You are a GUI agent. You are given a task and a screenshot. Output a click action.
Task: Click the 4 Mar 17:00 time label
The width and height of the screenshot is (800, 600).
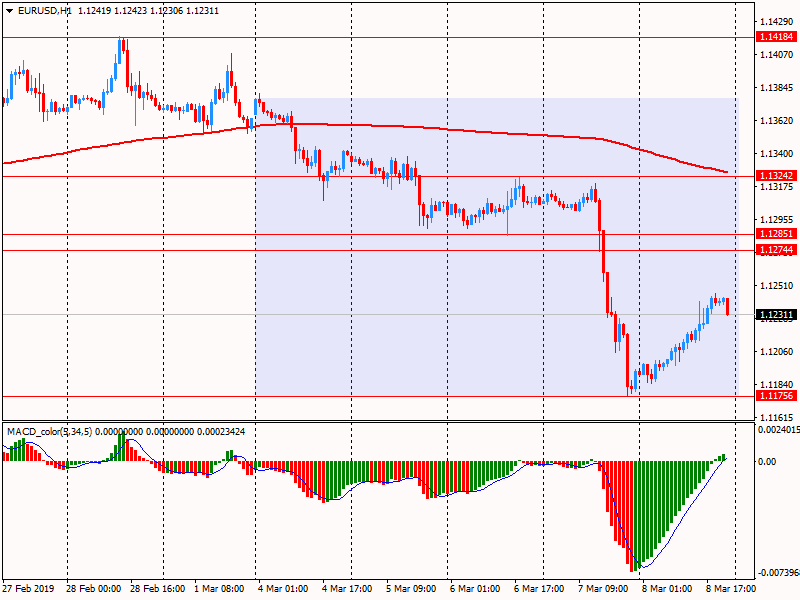347,589
